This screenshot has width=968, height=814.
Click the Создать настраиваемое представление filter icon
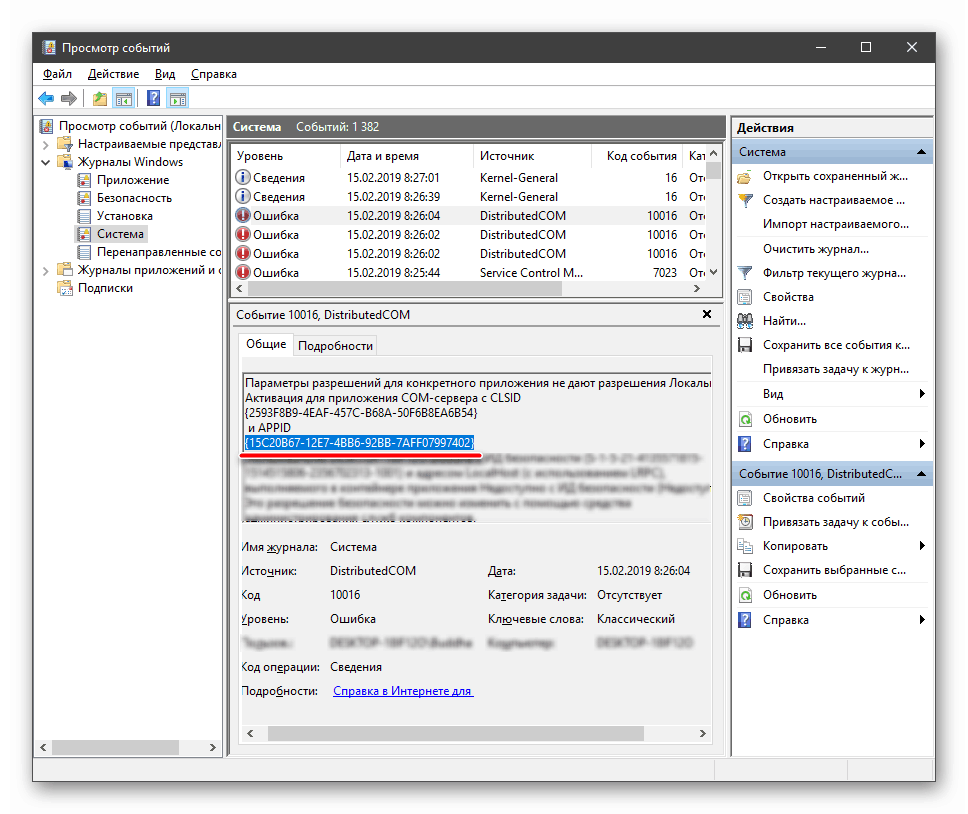745,201
